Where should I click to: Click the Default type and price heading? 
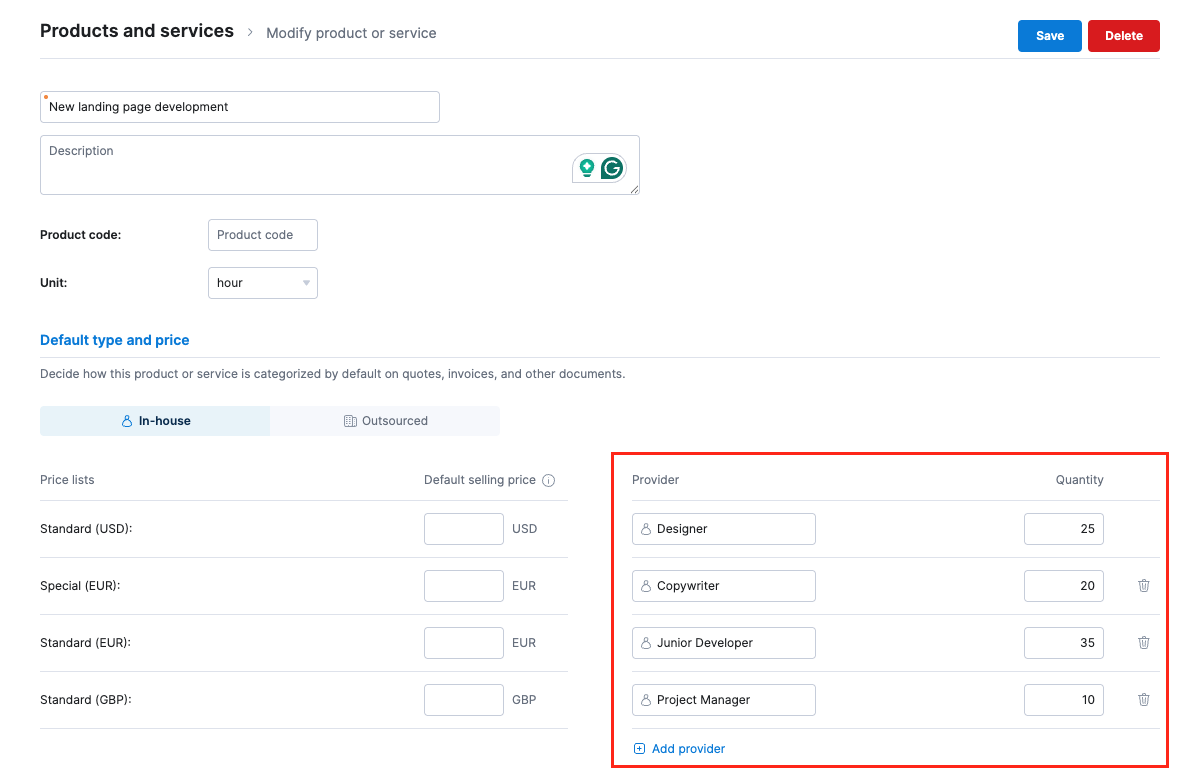(114, 340)
